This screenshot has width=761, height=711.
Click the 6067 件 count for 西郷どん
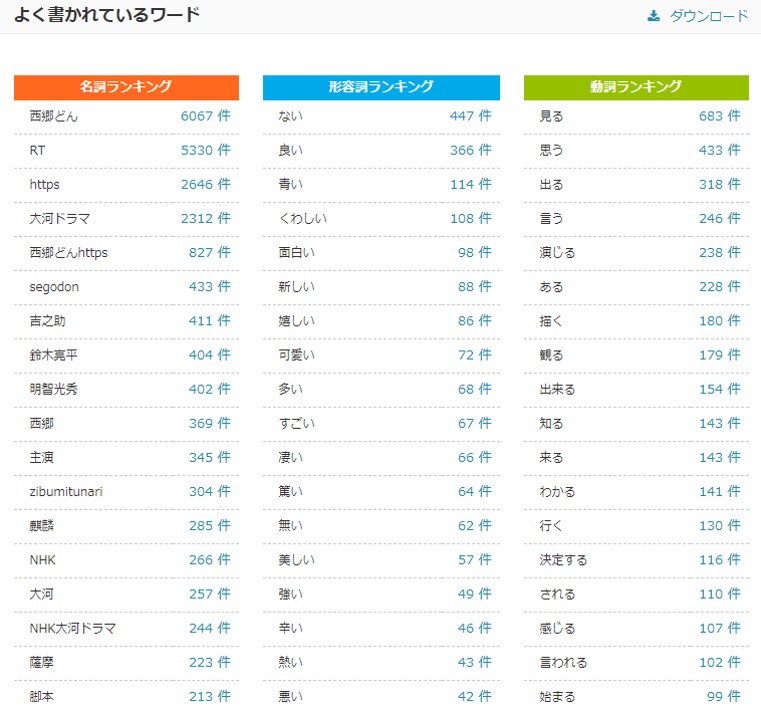point(205,116)
